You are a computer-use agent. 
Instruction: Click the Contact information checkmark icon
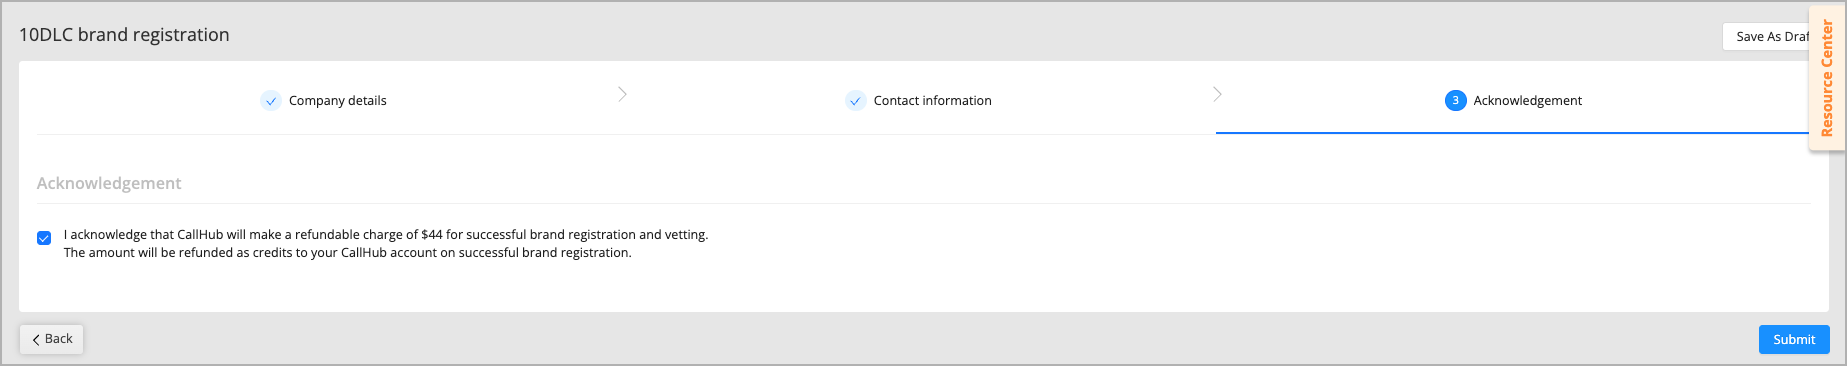click(855, 101)
